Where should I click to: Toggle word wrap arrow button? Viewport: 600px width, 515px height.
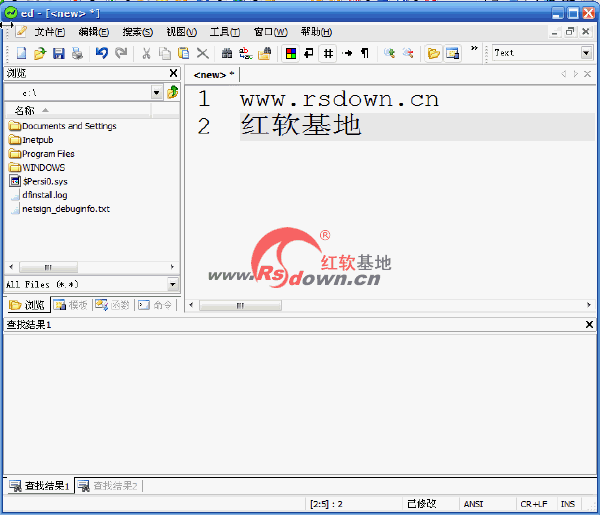(x=309, y=53)
